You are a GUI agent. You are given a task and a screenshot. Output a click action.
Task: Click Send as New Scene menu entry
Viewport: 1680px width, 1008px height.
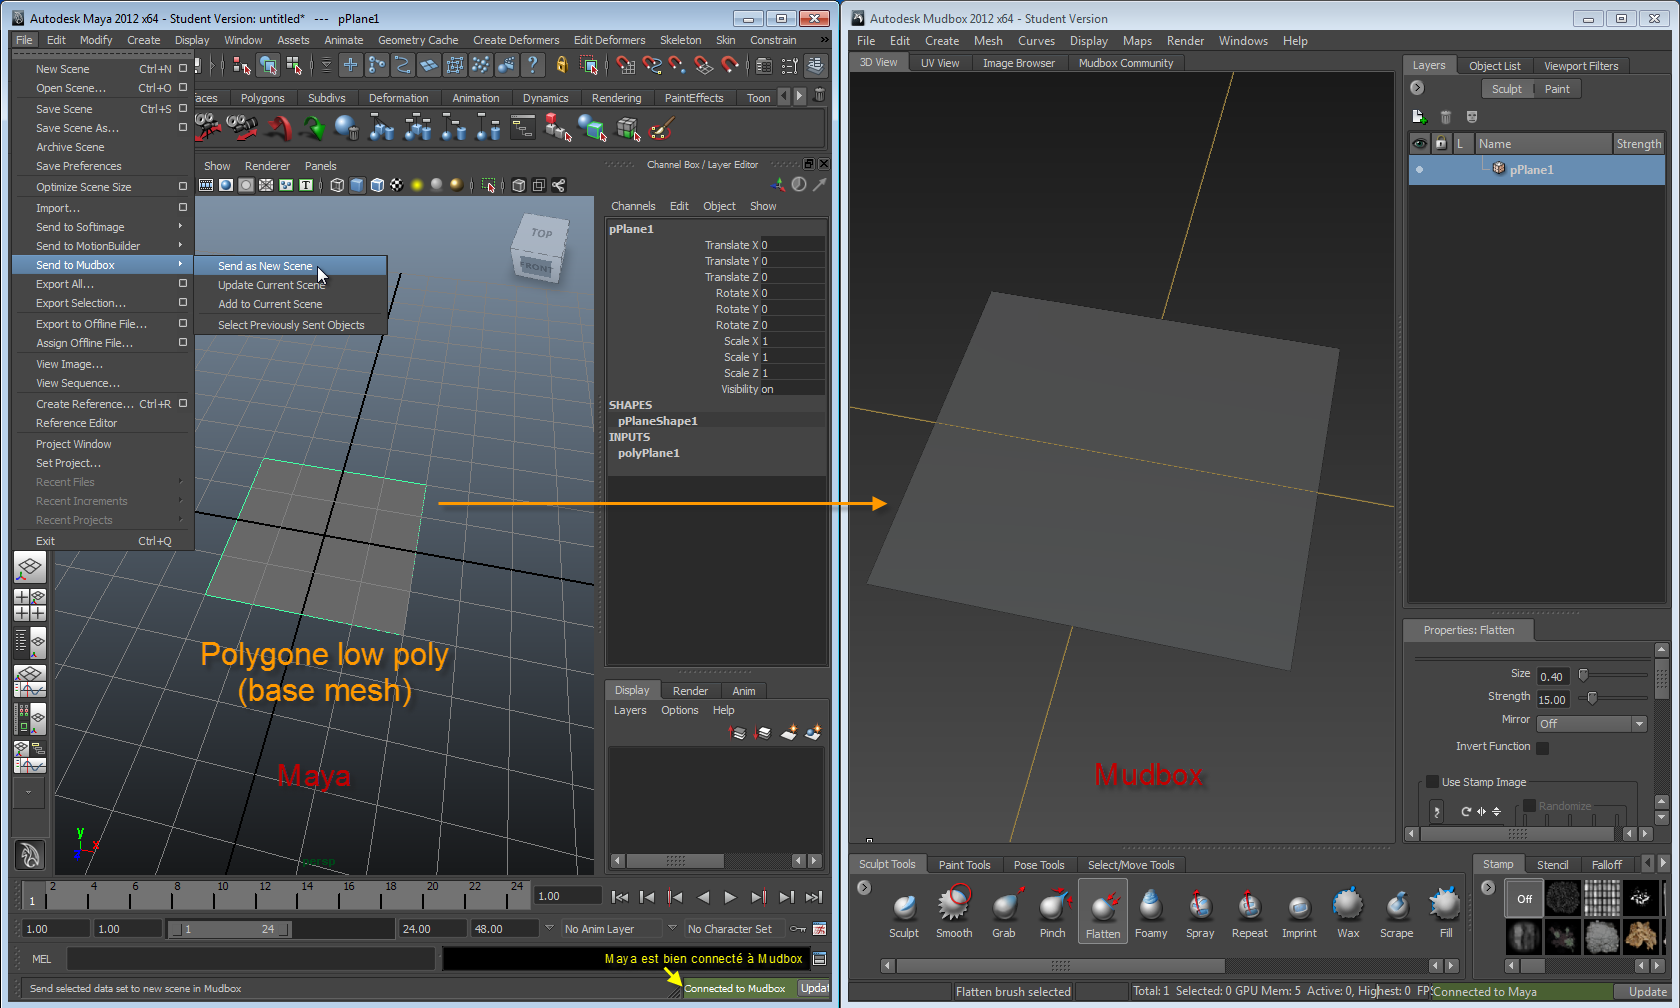tap(265, 266)
